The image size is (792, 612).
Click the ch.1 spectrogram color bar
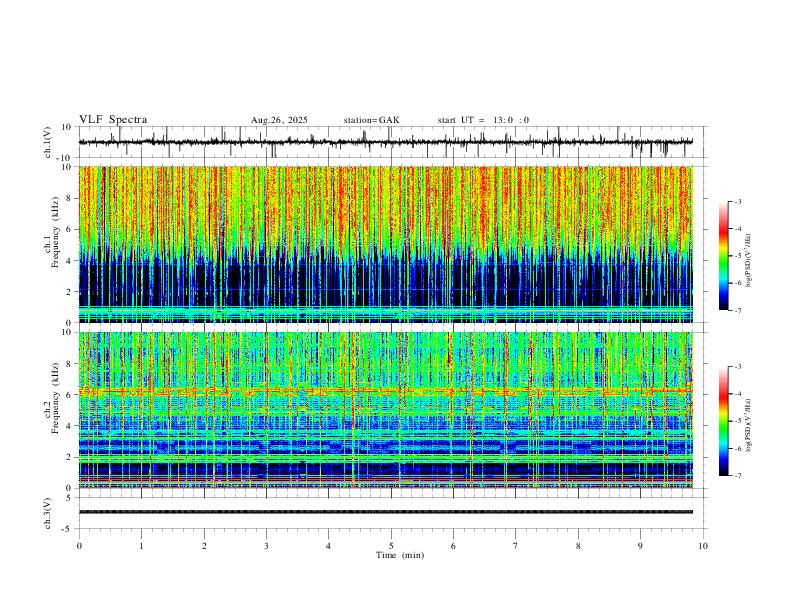point(724,256)
